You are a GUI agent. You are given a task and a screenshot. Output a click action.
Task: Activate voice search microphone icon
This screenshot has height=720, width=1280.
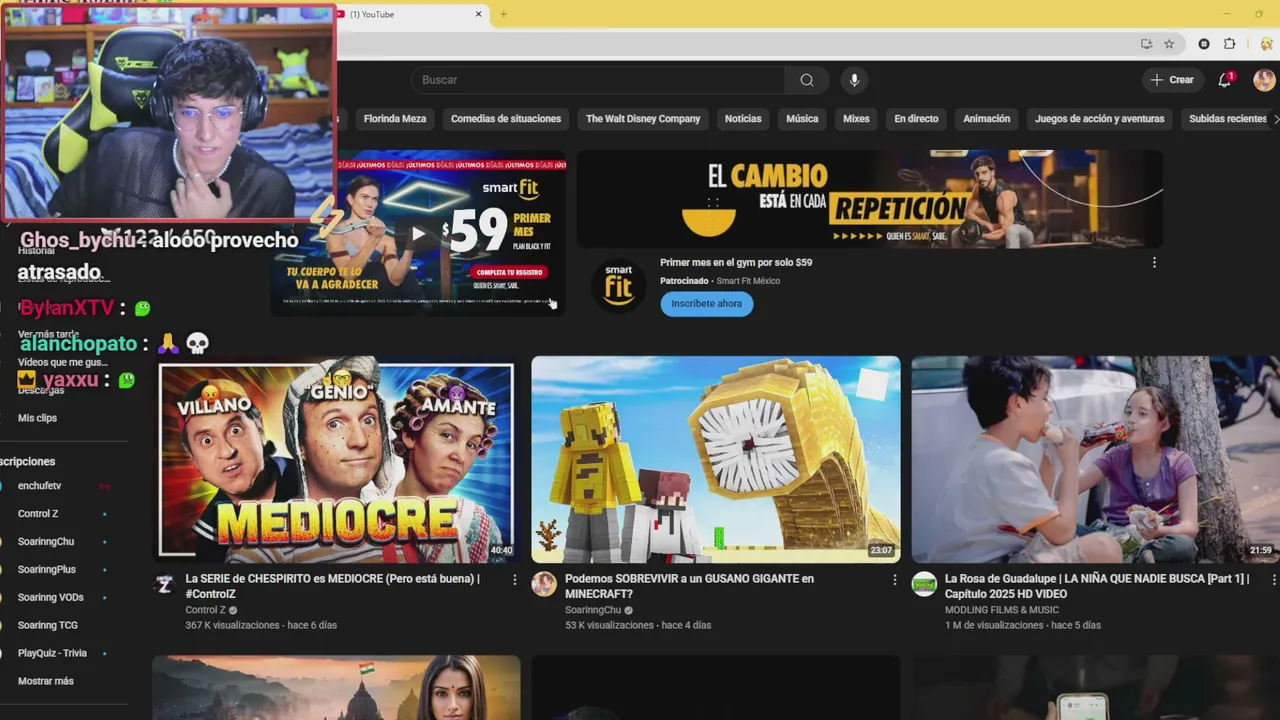click(854, 80)
